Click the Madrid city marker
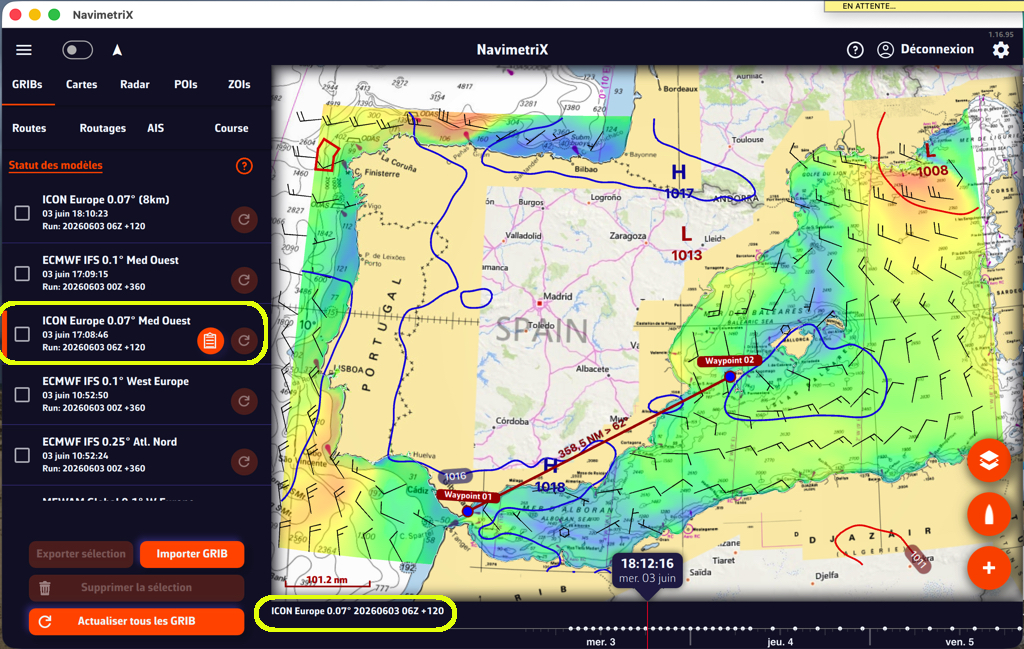 539,303
